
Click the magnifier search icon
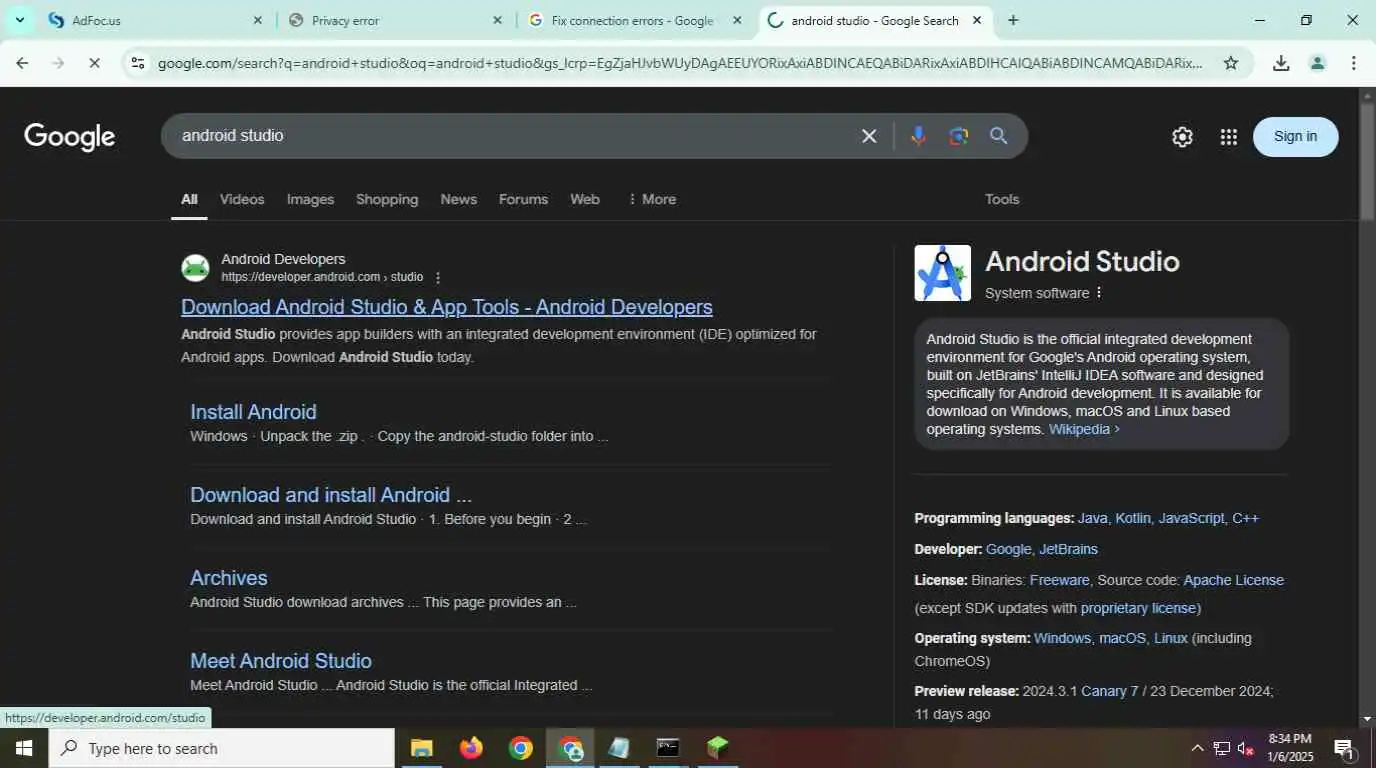click(x=998, y=136)
